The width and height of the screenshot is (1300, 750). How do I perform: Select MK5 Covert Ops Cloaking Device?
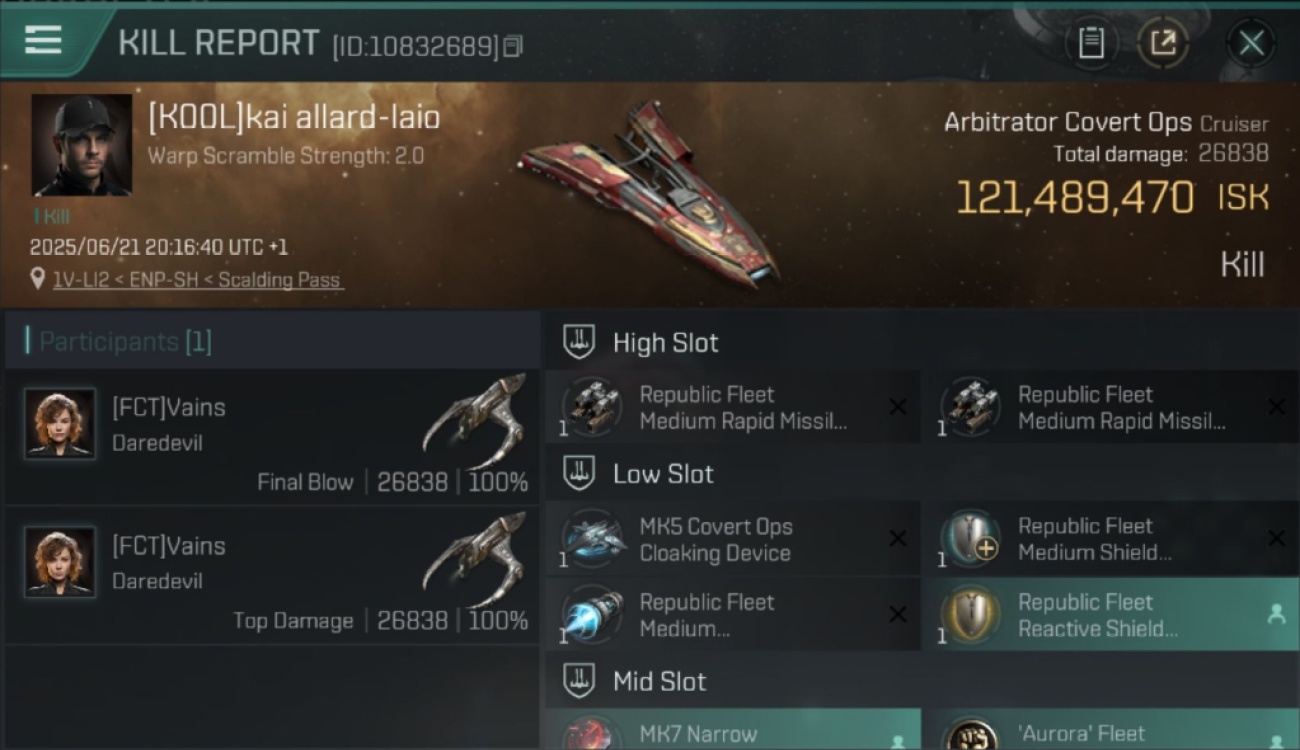[x=733, y=539]
